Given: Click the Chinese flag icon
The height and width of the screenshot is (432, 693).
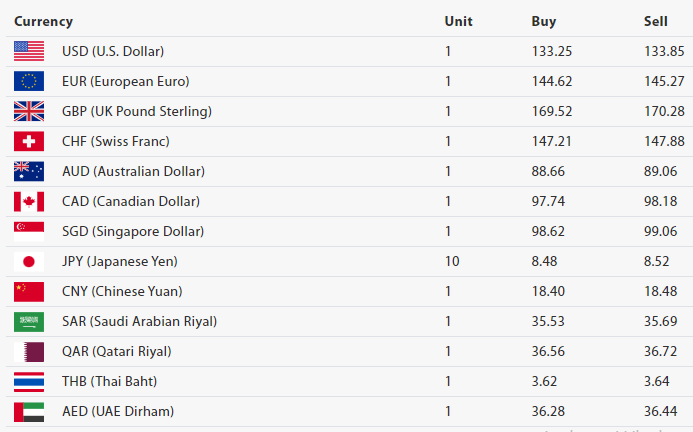Looking at the screenshot, I should pos(29,291).
